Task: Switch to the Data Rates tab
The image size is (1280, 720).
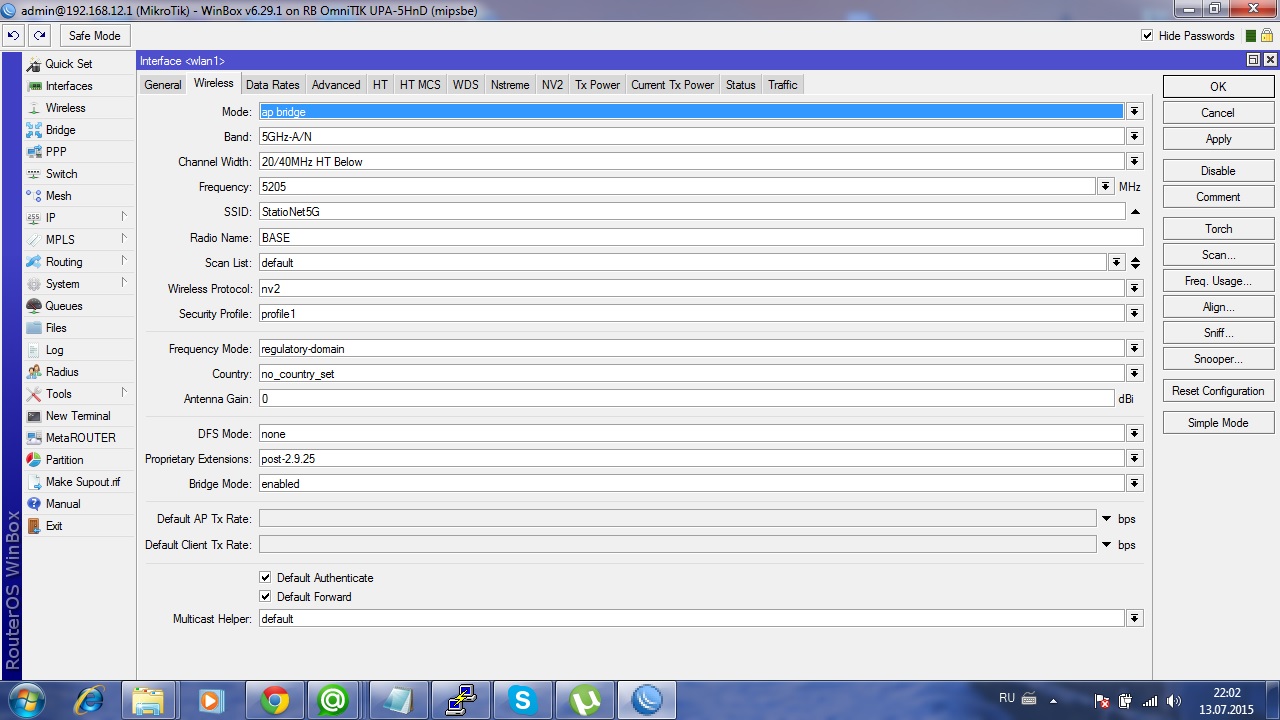Action: point(272,85)
